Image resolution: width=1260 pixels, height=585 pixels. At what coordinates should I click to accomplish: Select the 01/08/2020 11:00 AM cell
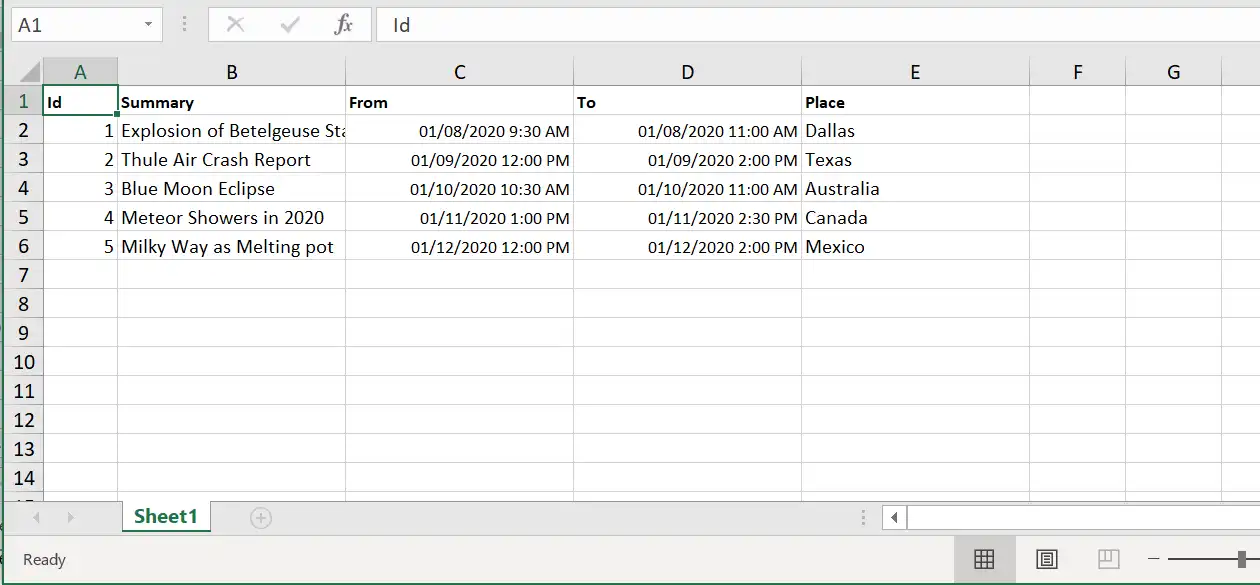pos(688,130)
